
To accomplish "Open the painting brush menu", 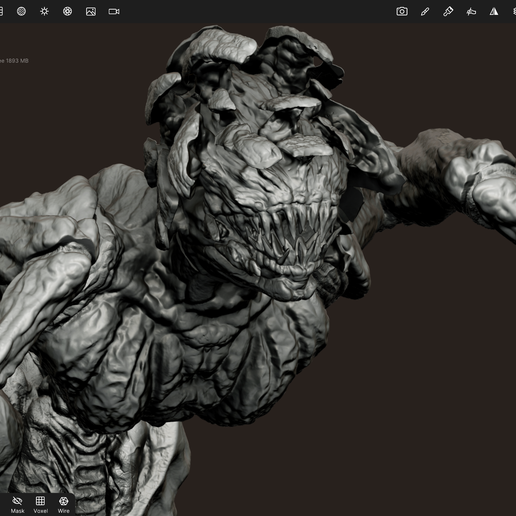I will click(448, 12).
